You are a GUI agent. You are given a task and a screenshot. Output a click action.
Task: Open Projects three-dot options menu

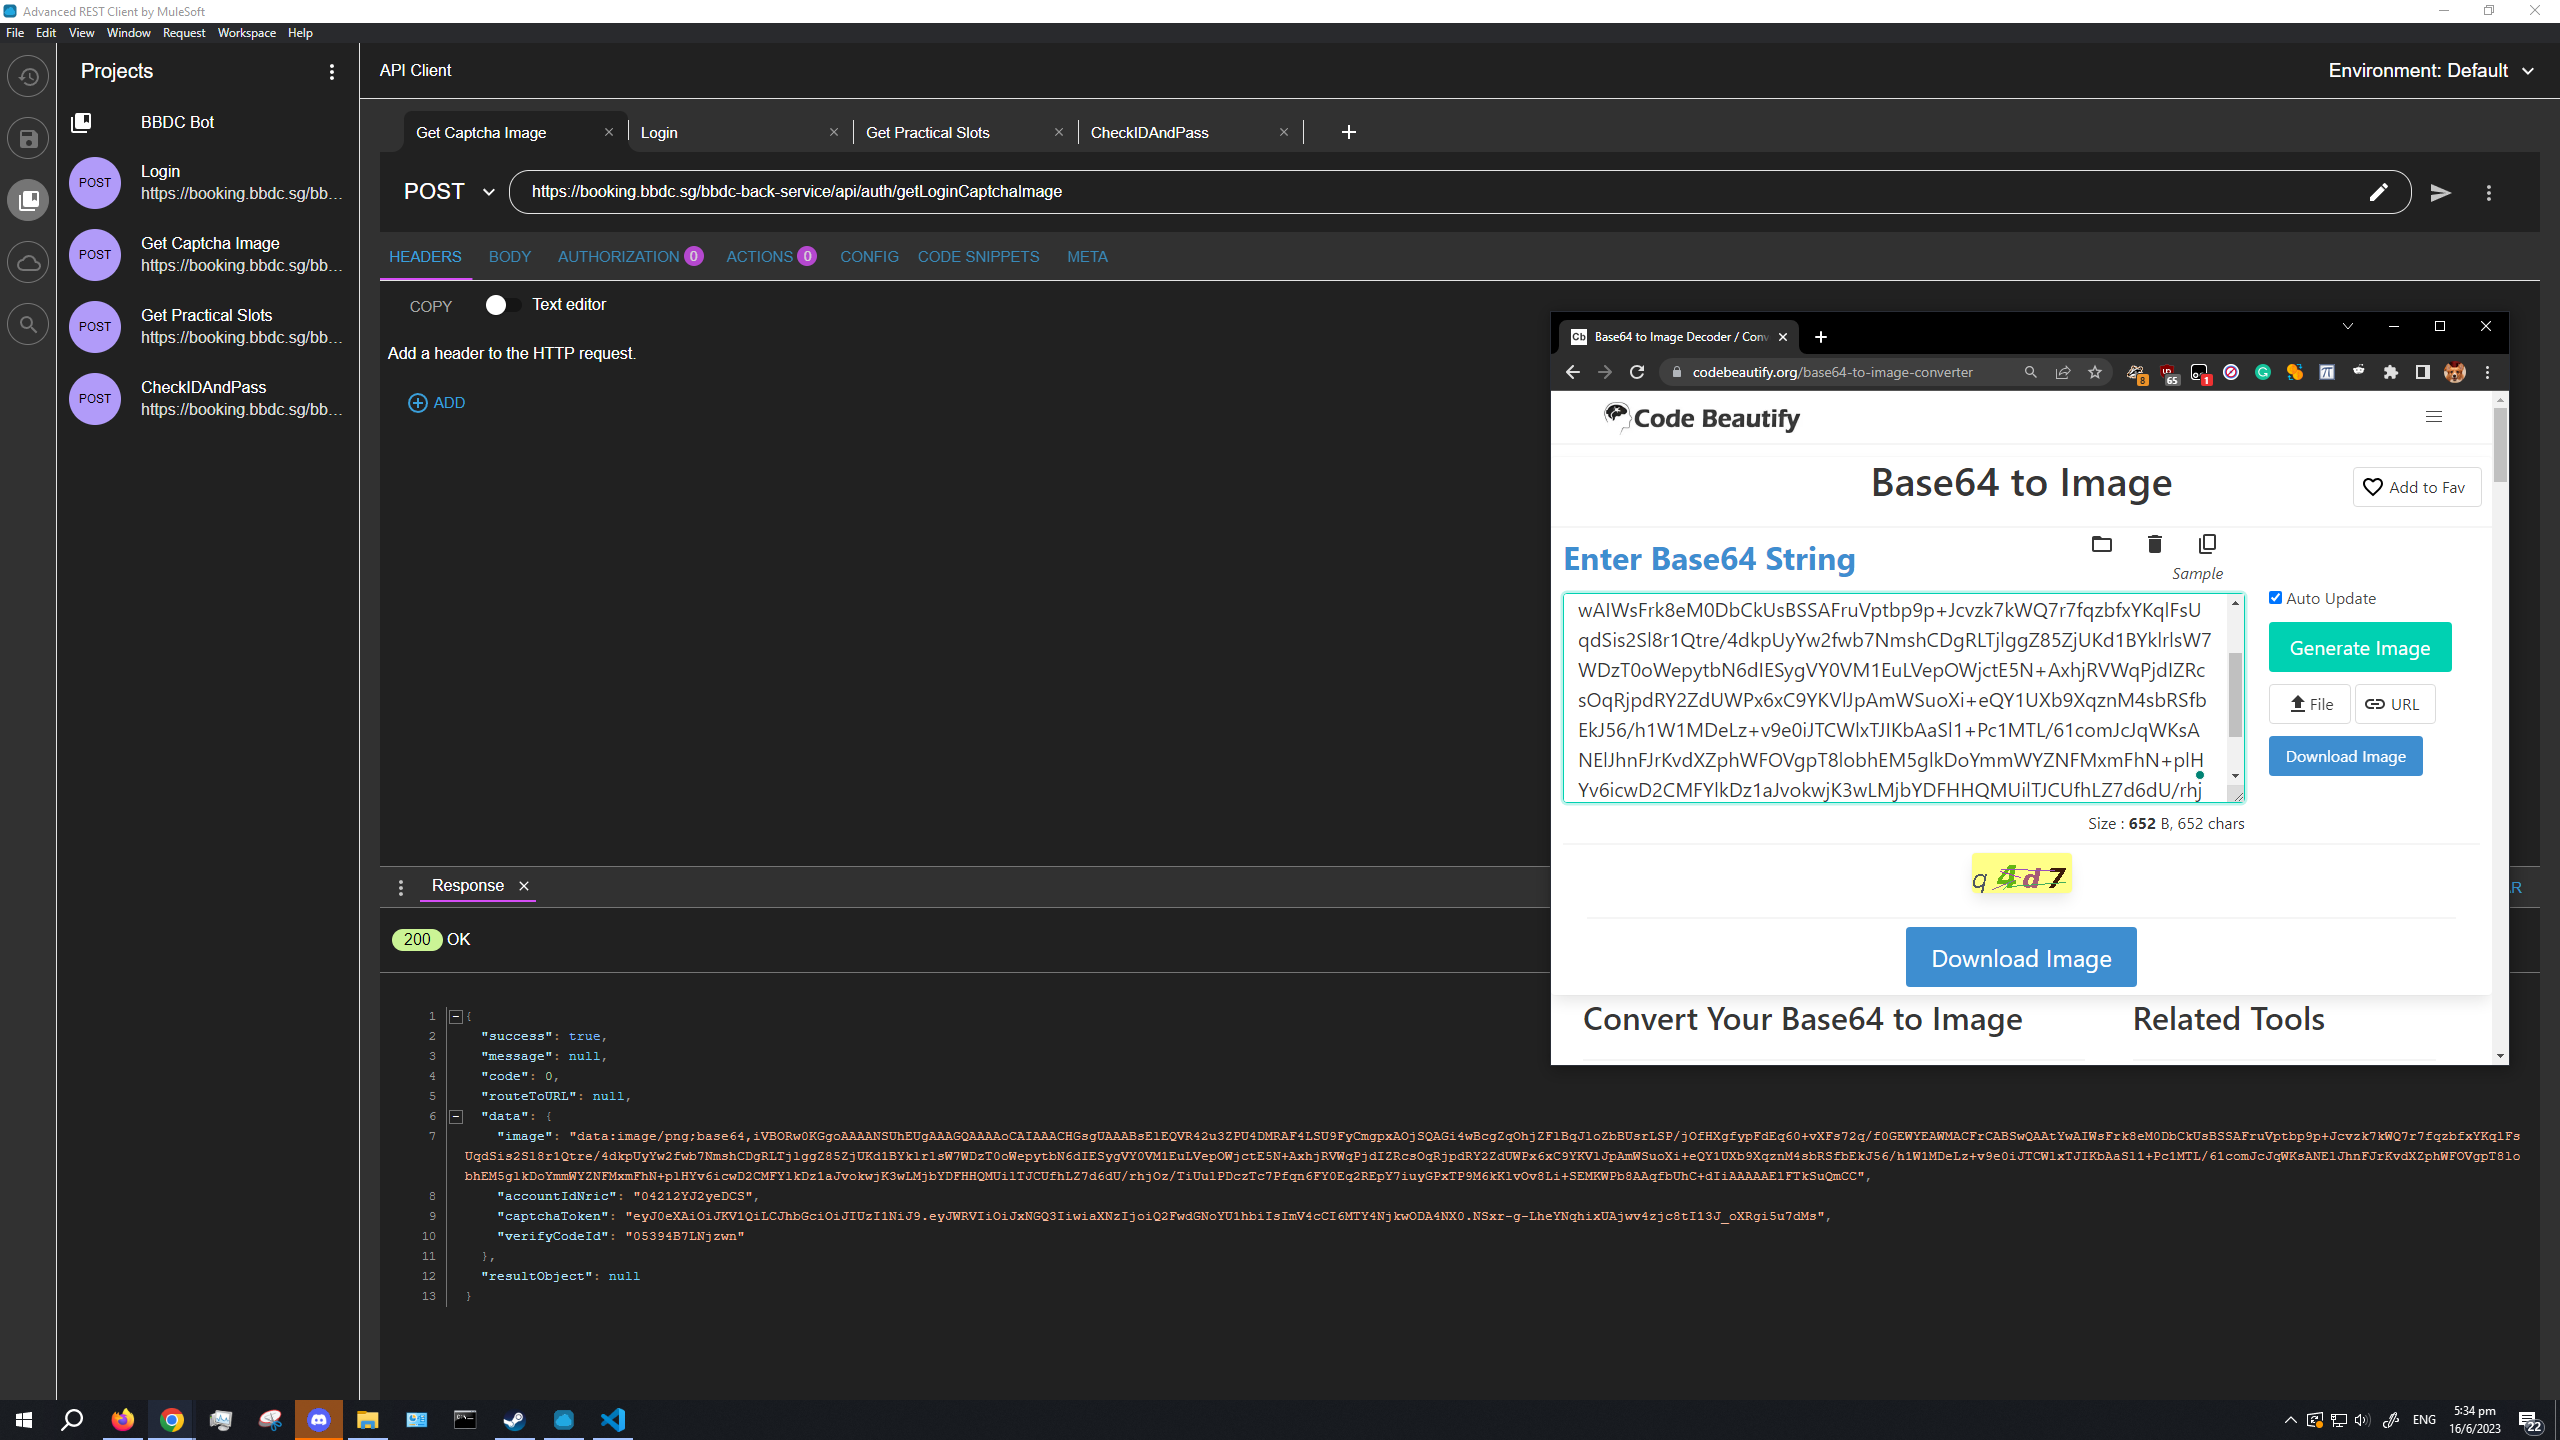332,72
